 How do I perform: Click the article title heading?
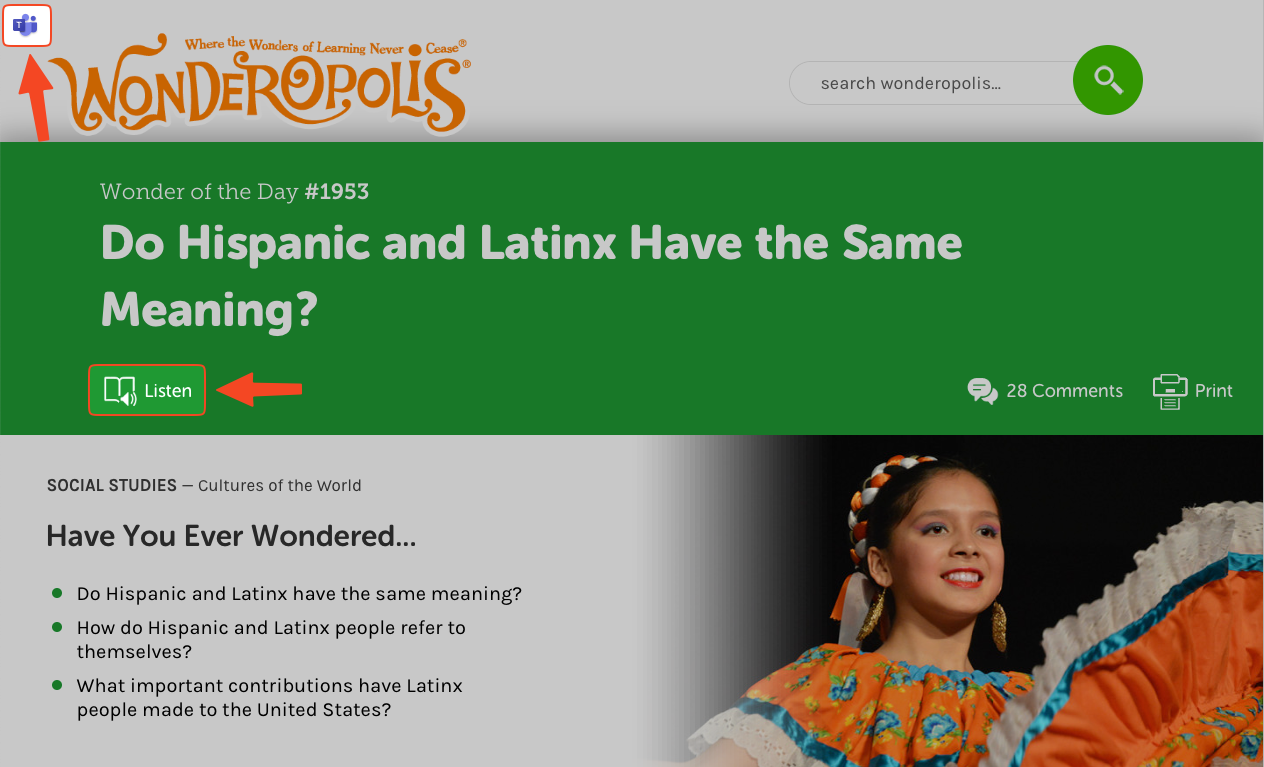click(x=531, y=275)
